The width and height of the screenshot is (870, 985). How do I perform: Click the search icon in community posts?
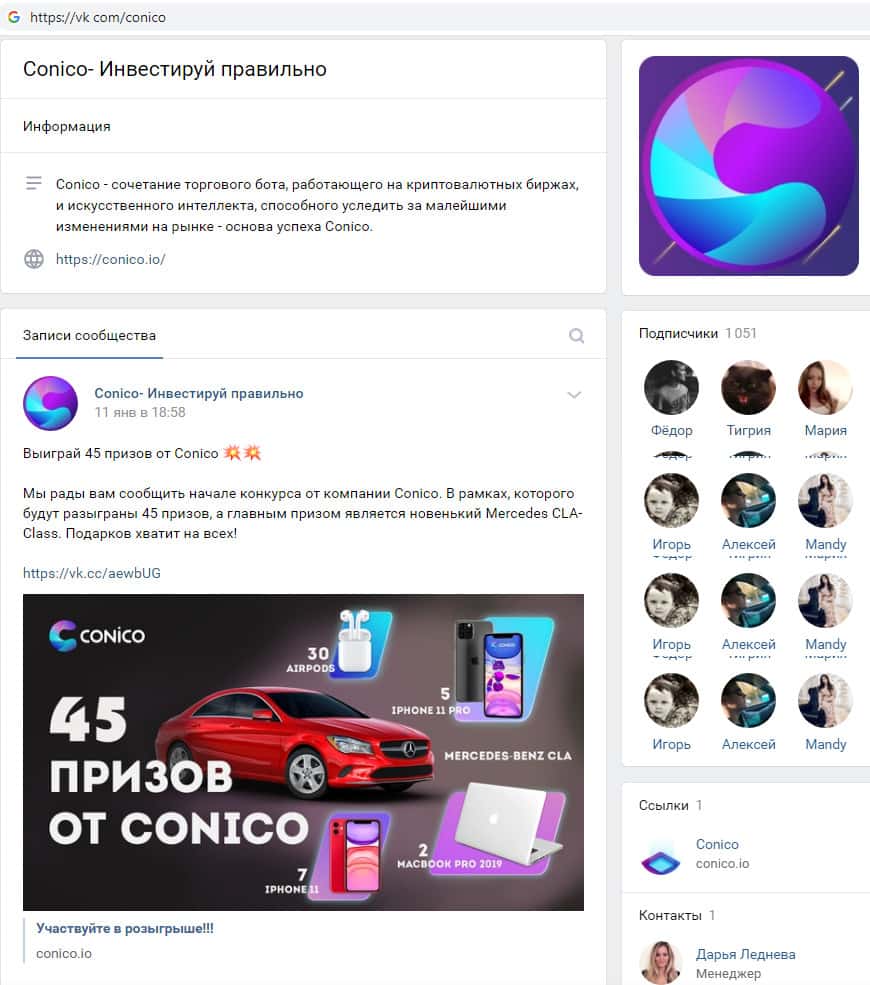(x=576, y=335)
